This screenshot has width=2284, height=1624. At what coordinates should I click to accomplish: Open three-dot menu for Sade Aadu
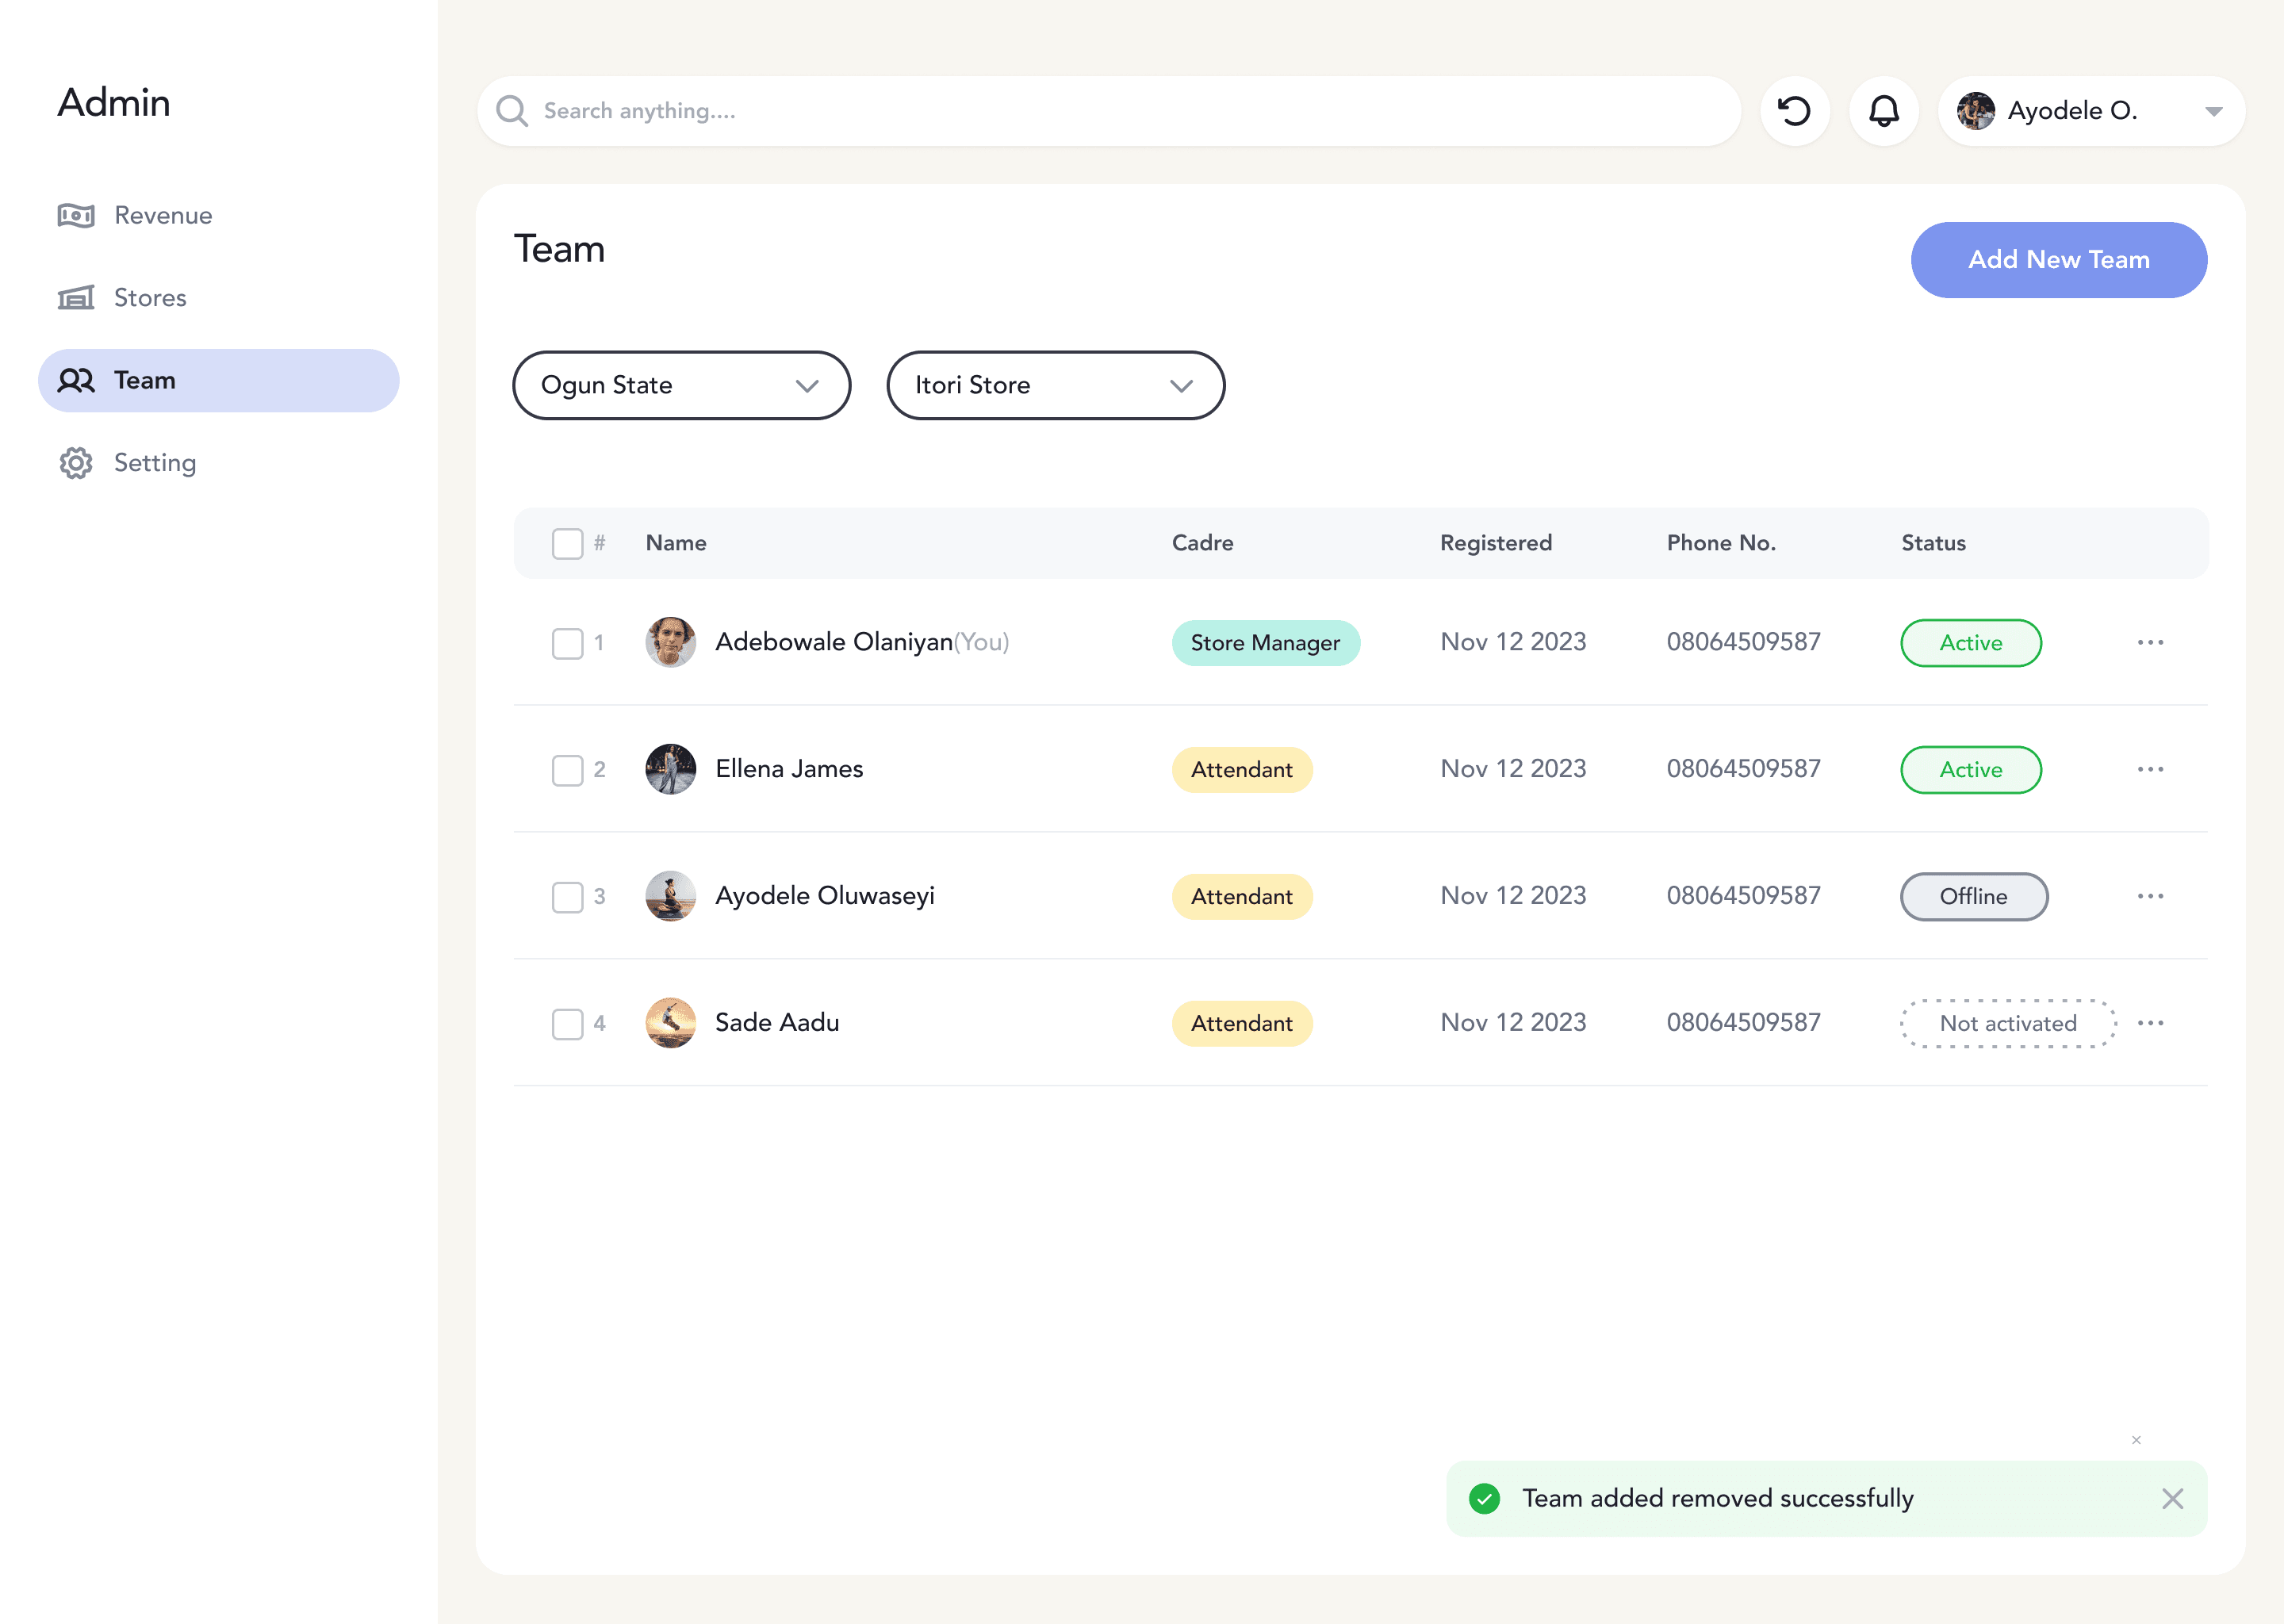[x=2150, y=1023]
